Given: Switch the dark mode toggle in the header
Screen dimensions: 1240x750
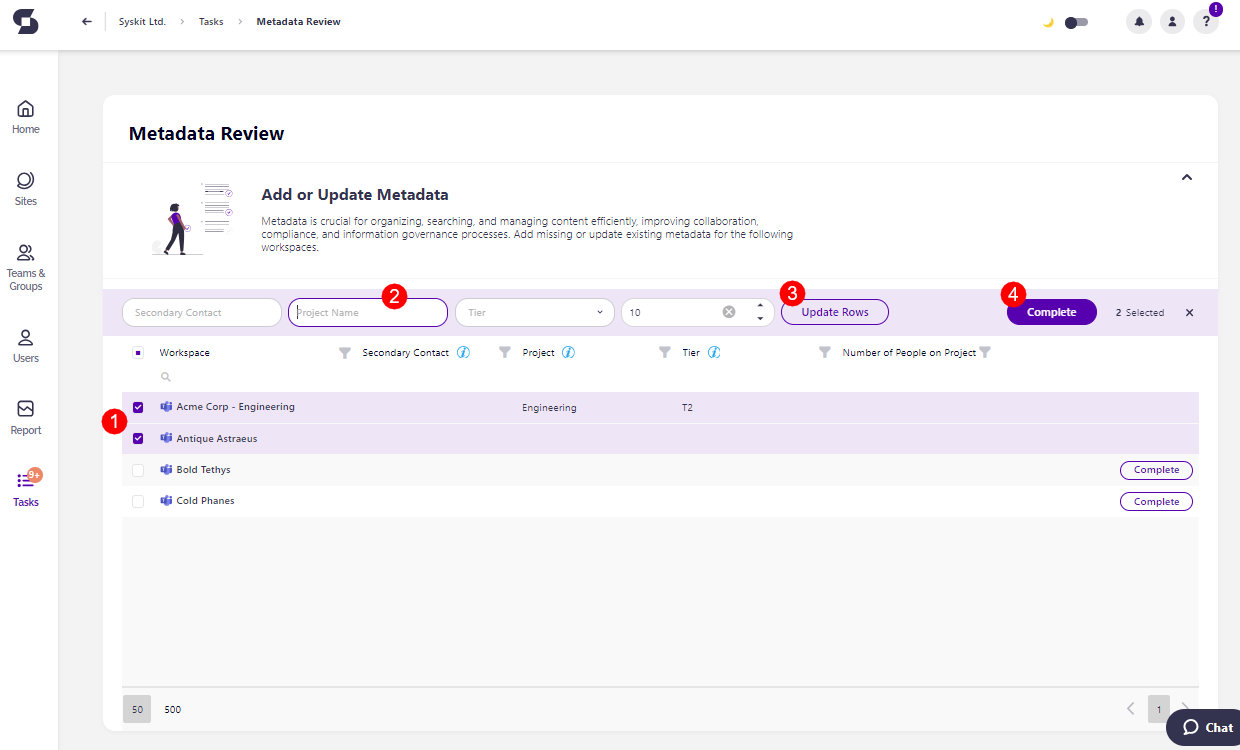Looking at the screenshot, I should [x=1078, y=21].
